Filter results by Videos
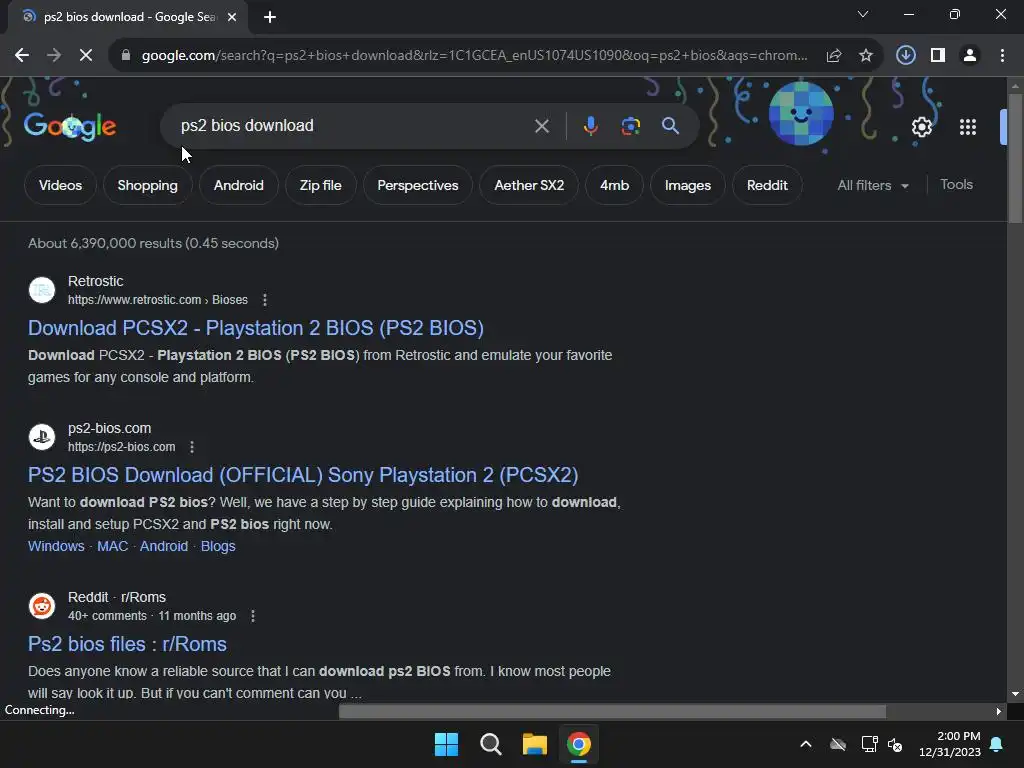Screen dimensions: 1024x768 60,185
